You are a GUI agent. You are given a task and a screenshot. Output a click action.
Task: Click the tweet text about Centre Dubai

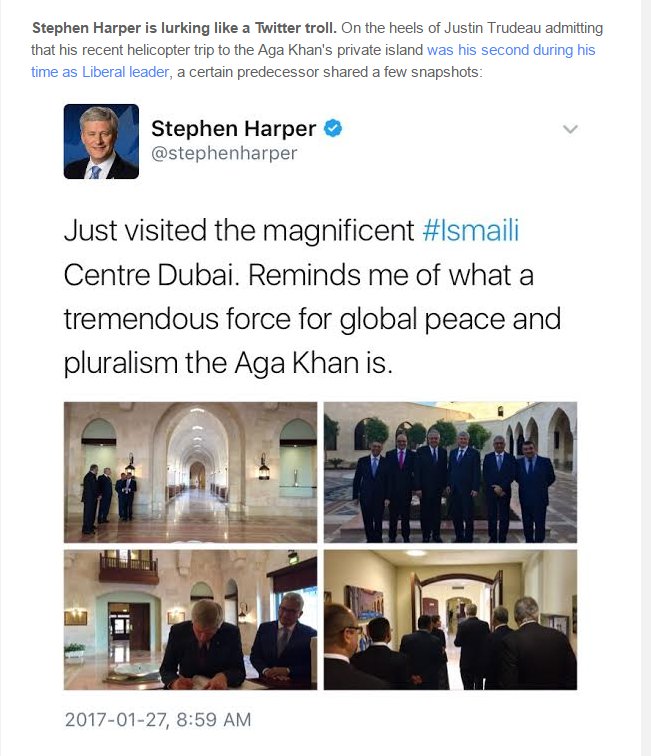coord(298,275)
